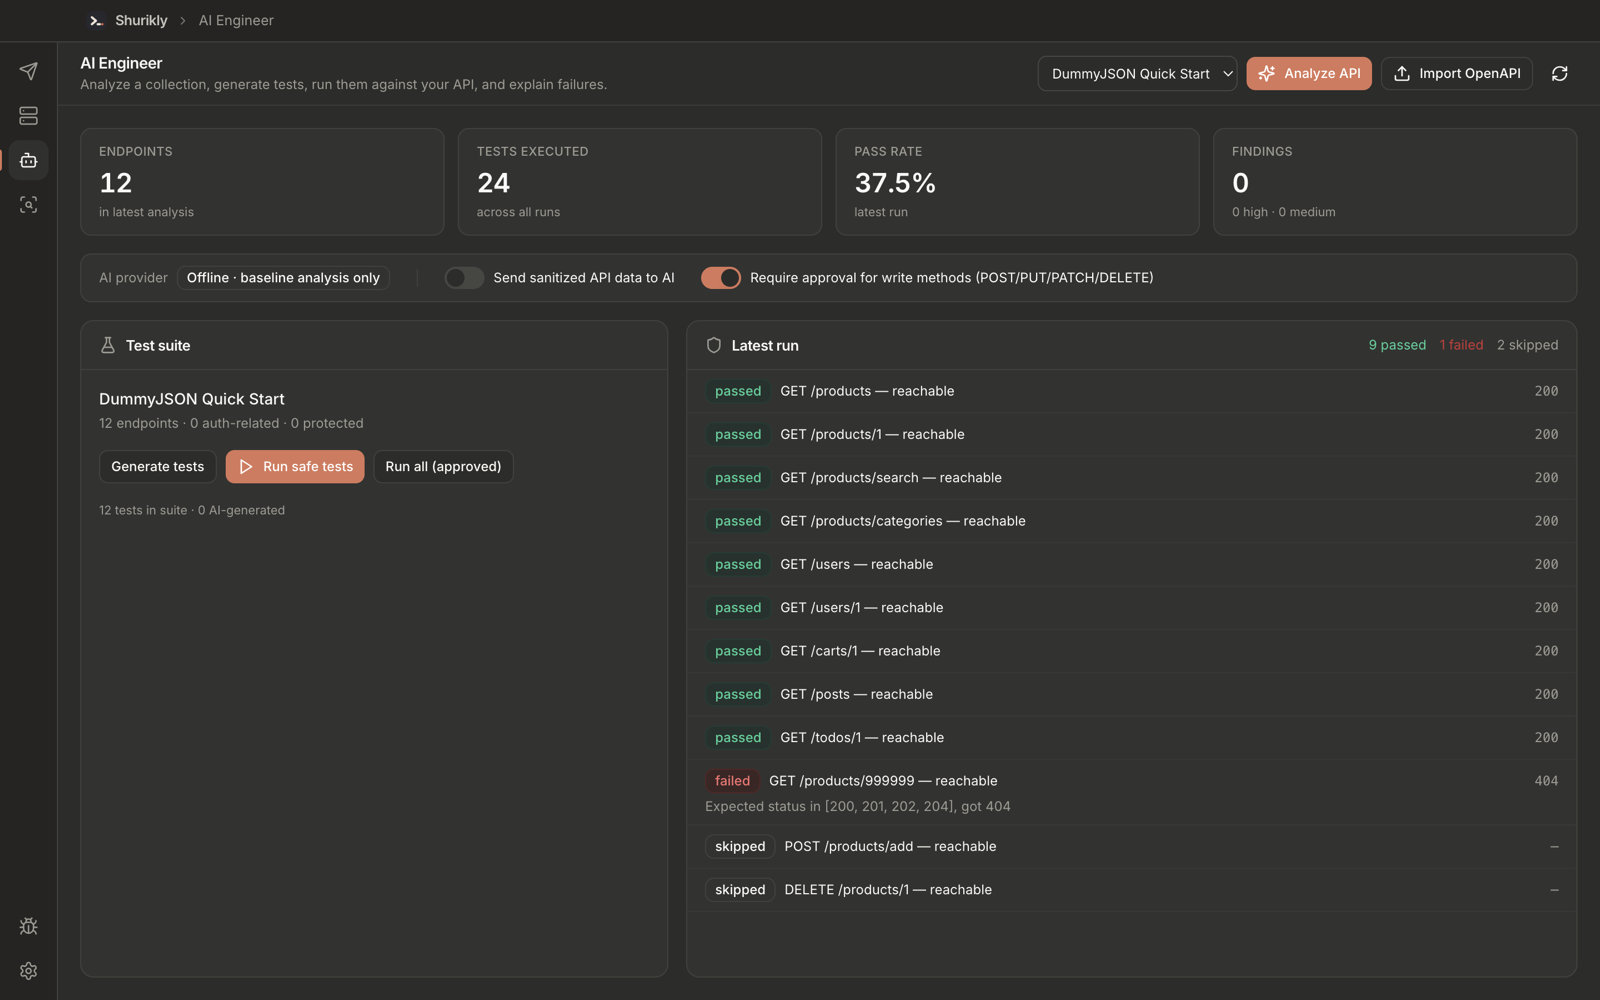Click Generate tests
This screenshot has height=1000, width=1600.
click(x=157, y=467)
